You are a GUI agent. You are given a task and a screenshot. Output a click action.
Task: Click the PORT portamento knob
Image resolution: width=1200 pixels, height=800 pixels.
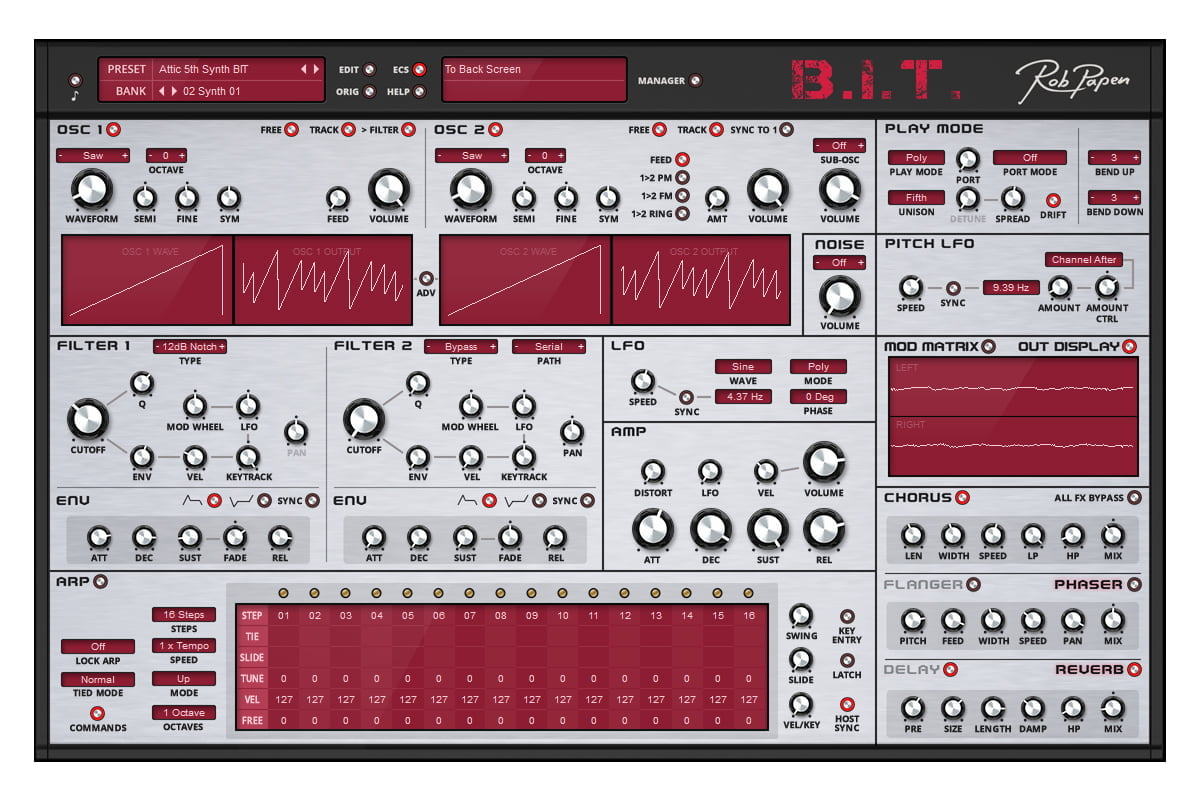[967, 159]
